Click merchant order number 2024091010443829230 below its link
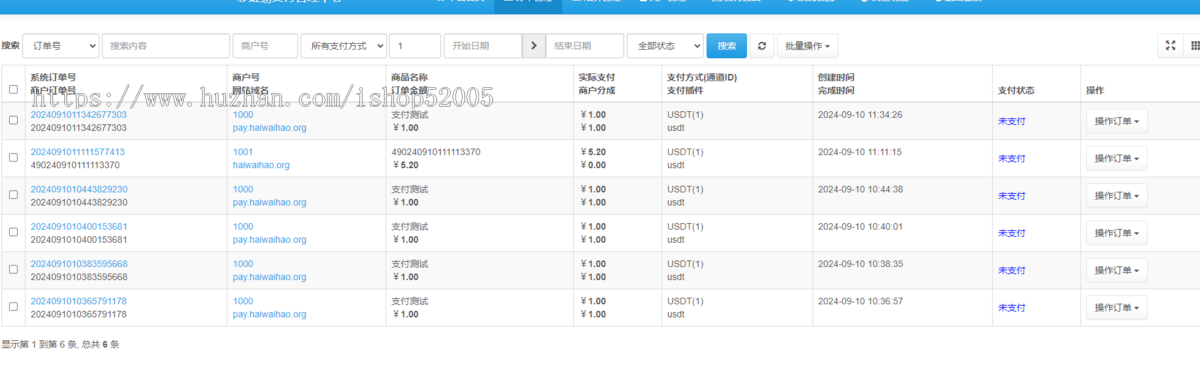The width and height of the screenshot is (1200, 373). coord(78,202)
